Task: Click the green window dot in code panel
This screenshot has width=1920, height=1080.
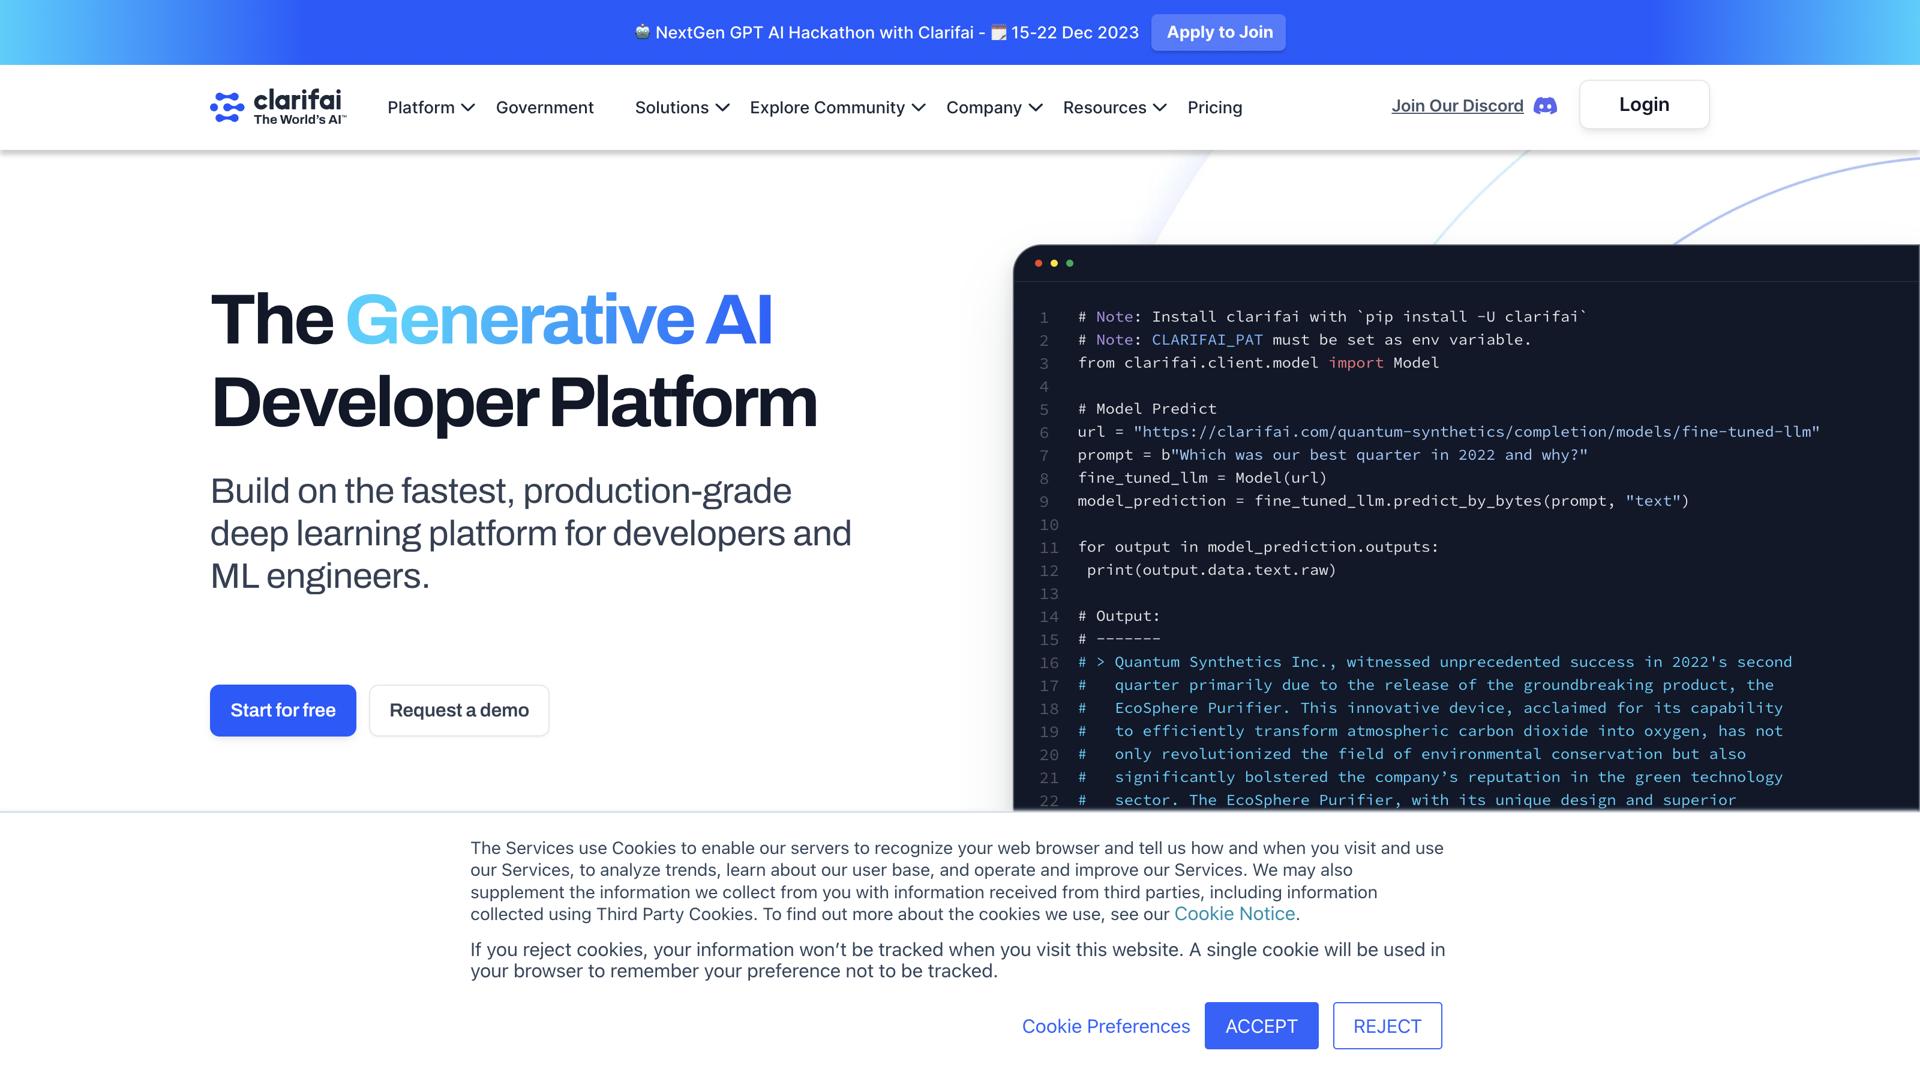Action: pos(1070,263)
